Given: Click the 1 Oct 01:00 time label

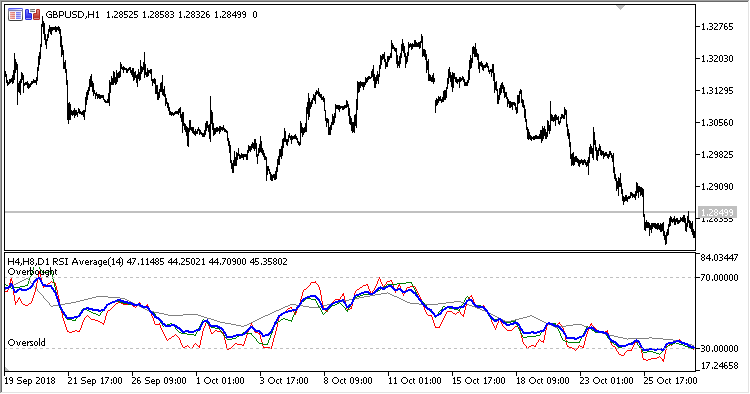Looking at the screenshot, I should click(x=221, y=381).
